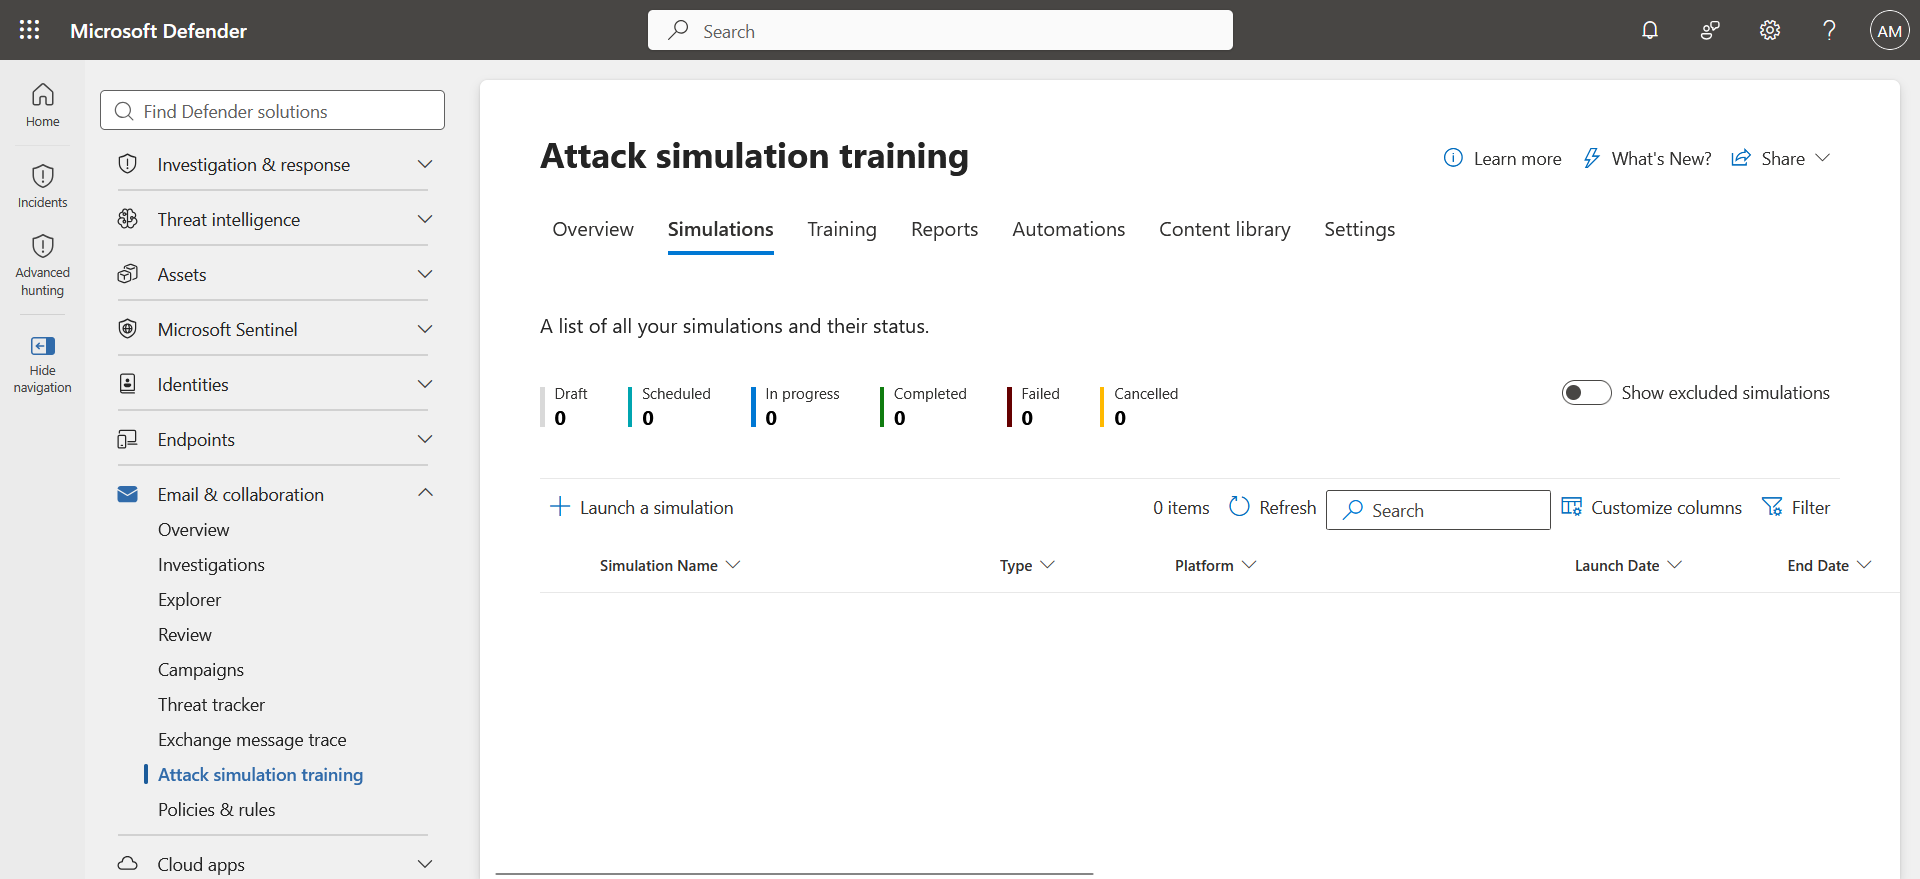The height and width of the screenshot is (879, 1920).
Task: Open Campaigns in the navigation
Action: pyautogui.click(x=201, y=670)
